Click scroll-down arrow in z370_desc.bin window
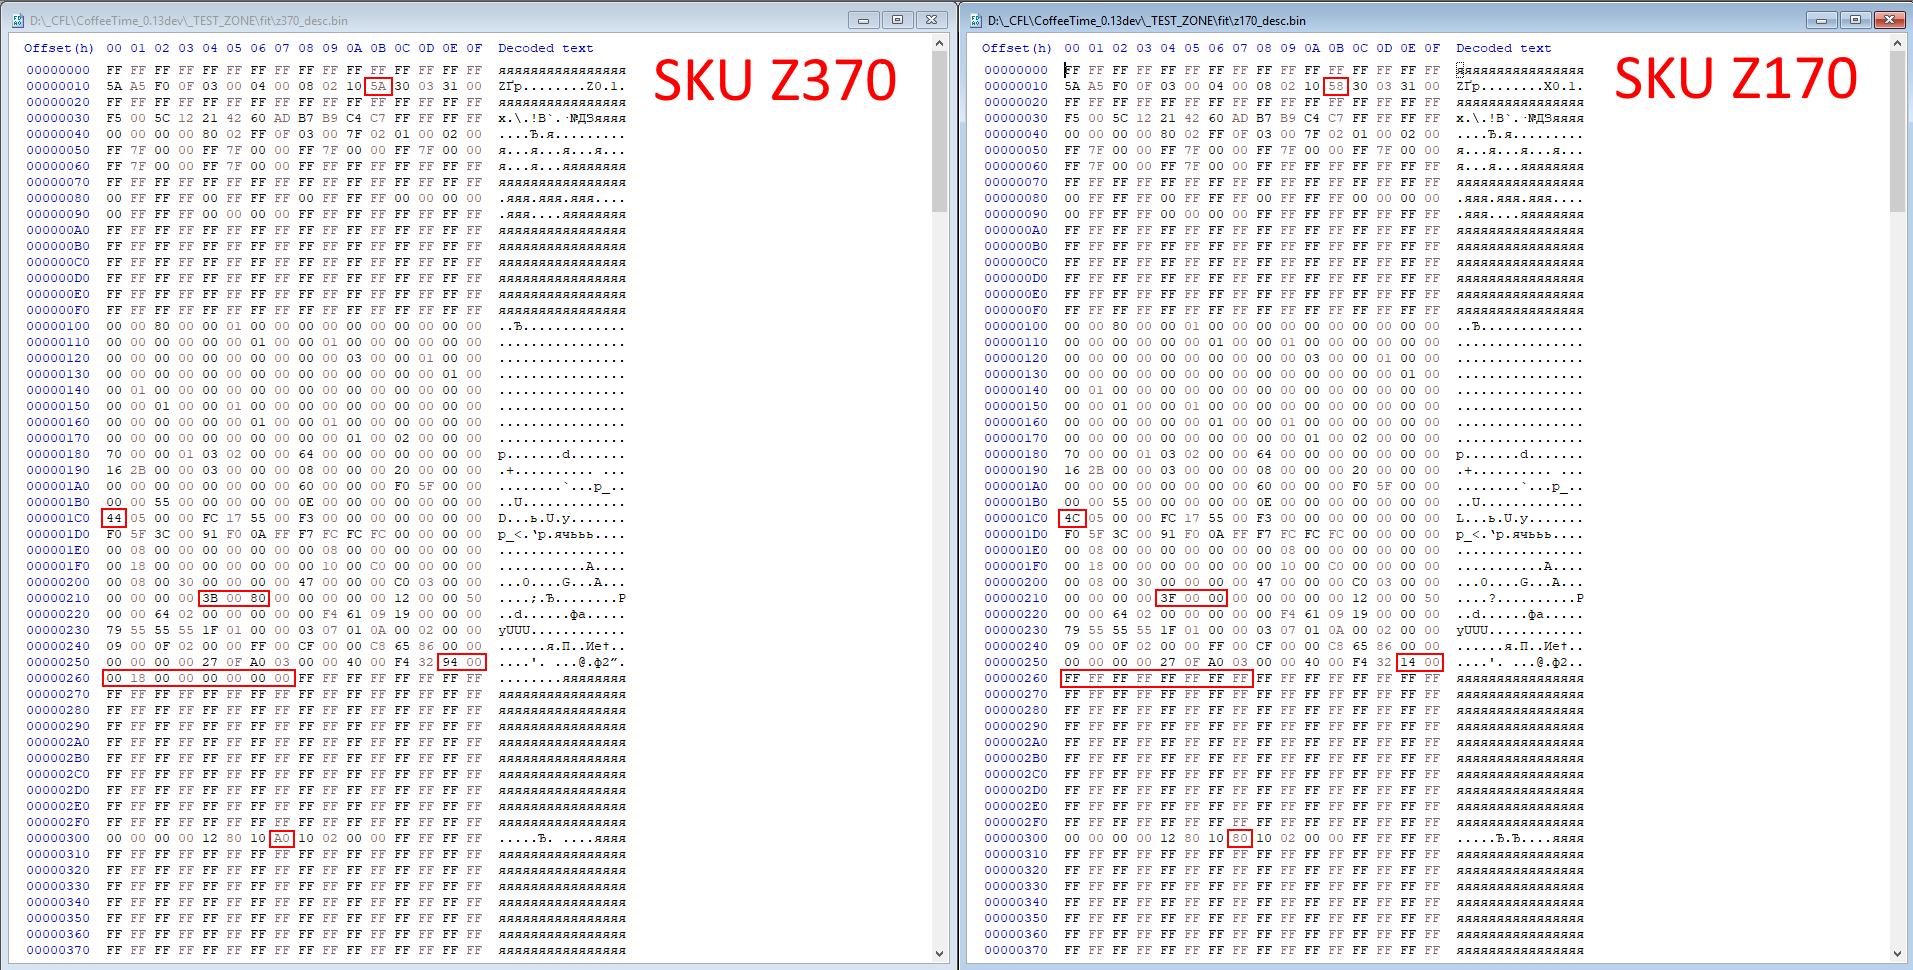 (939, 953)
